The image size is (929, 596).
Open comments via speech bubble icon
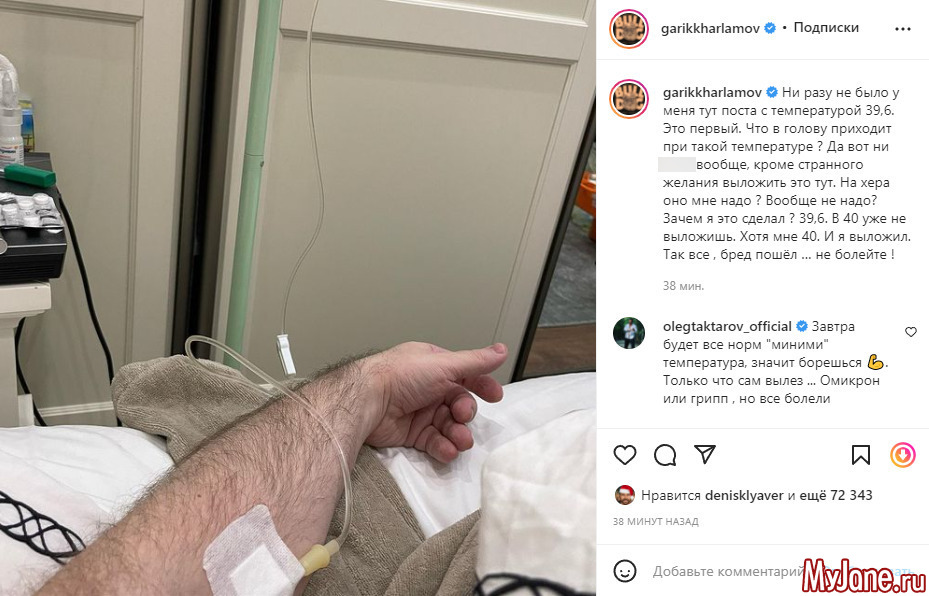(665, 455)
